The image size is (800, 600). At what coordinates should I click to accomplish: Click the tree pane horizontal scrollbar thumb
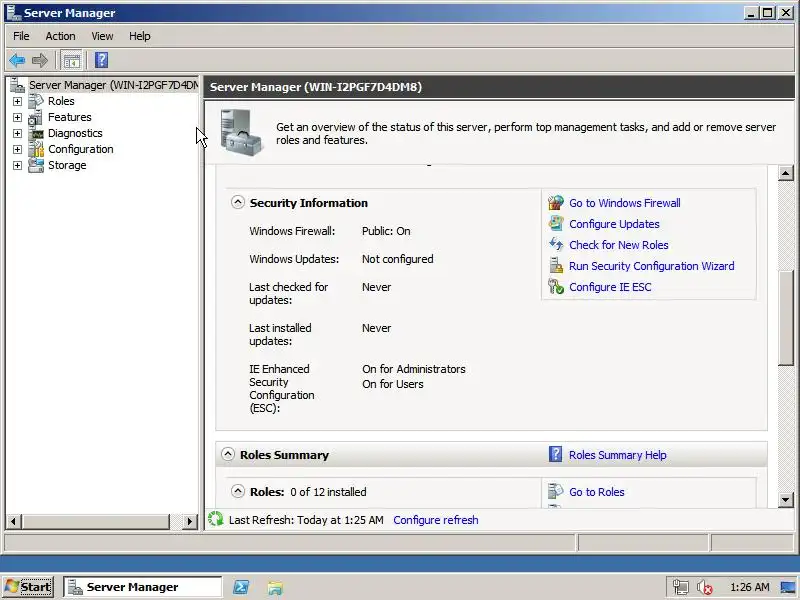click(x=96, y=521)
